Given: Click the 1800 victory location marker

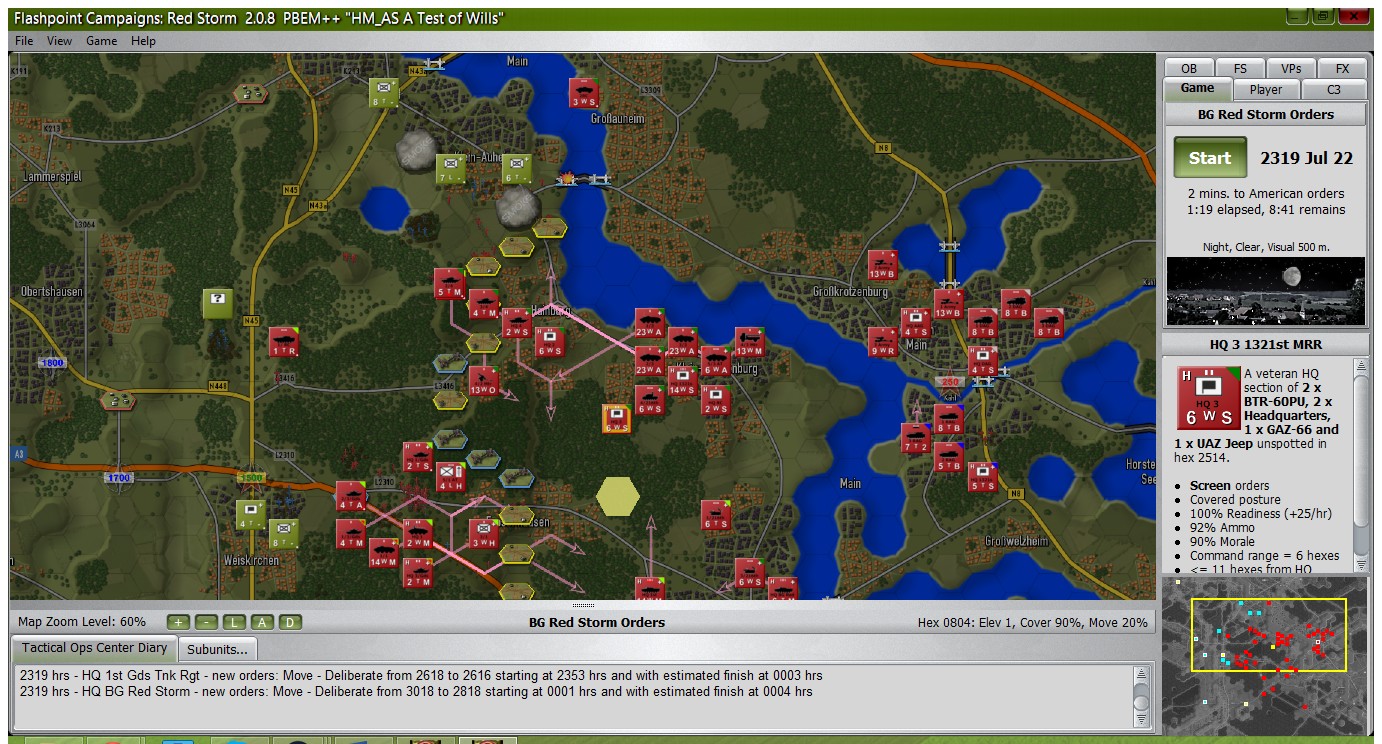Looking at the screenshot, I should tap(52, 363).
